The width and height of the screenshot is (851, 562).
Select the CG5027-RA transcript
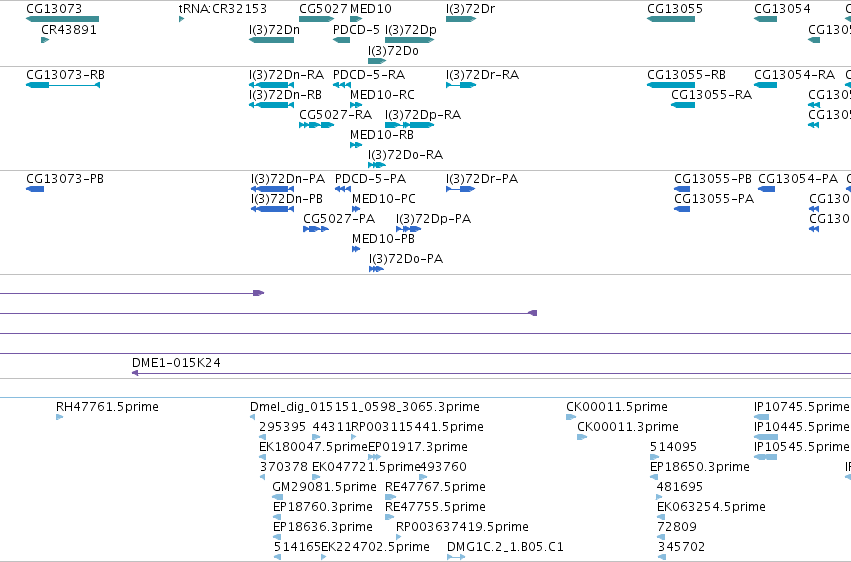coord(316,125)
